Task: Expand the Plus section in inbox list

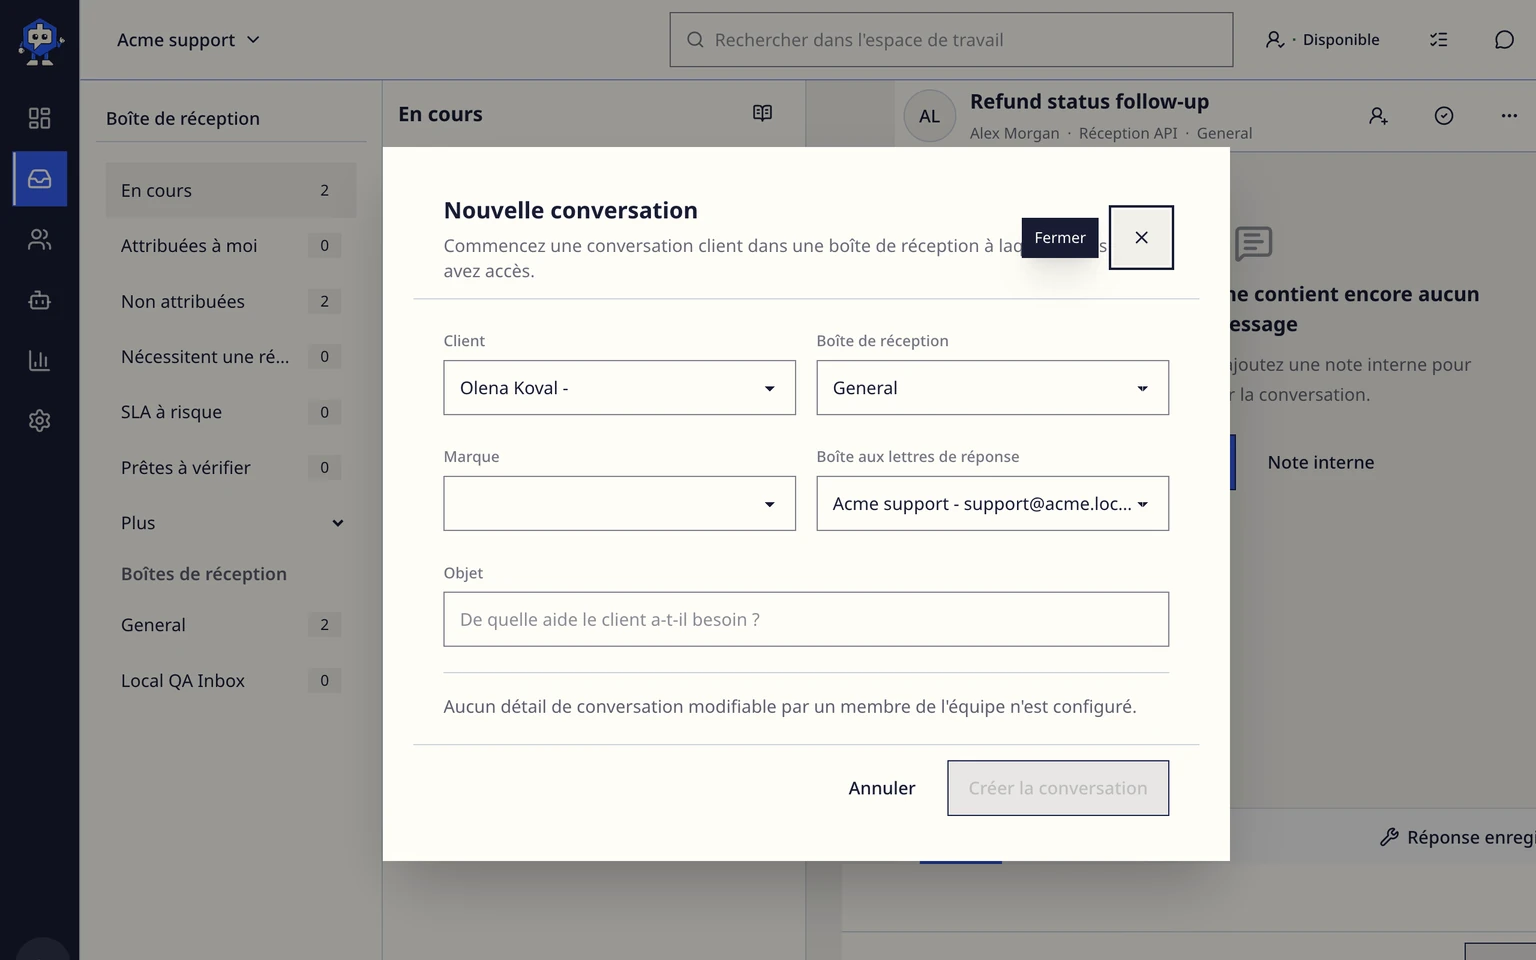Action: coord(231,523)
